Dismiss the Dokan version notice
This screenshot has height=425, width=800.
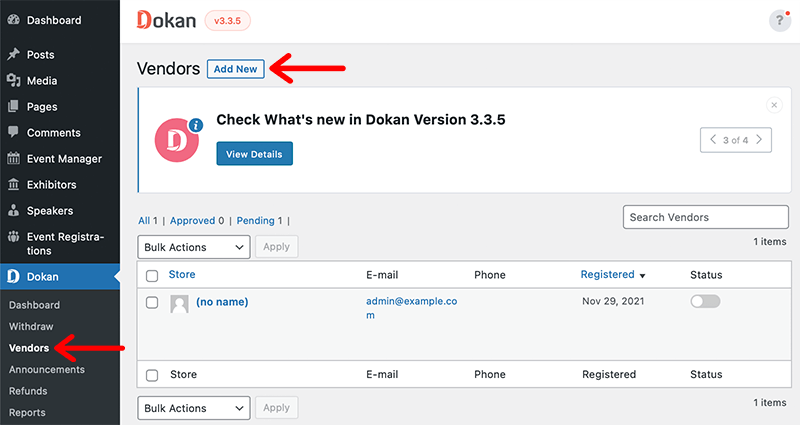point(774,105)
